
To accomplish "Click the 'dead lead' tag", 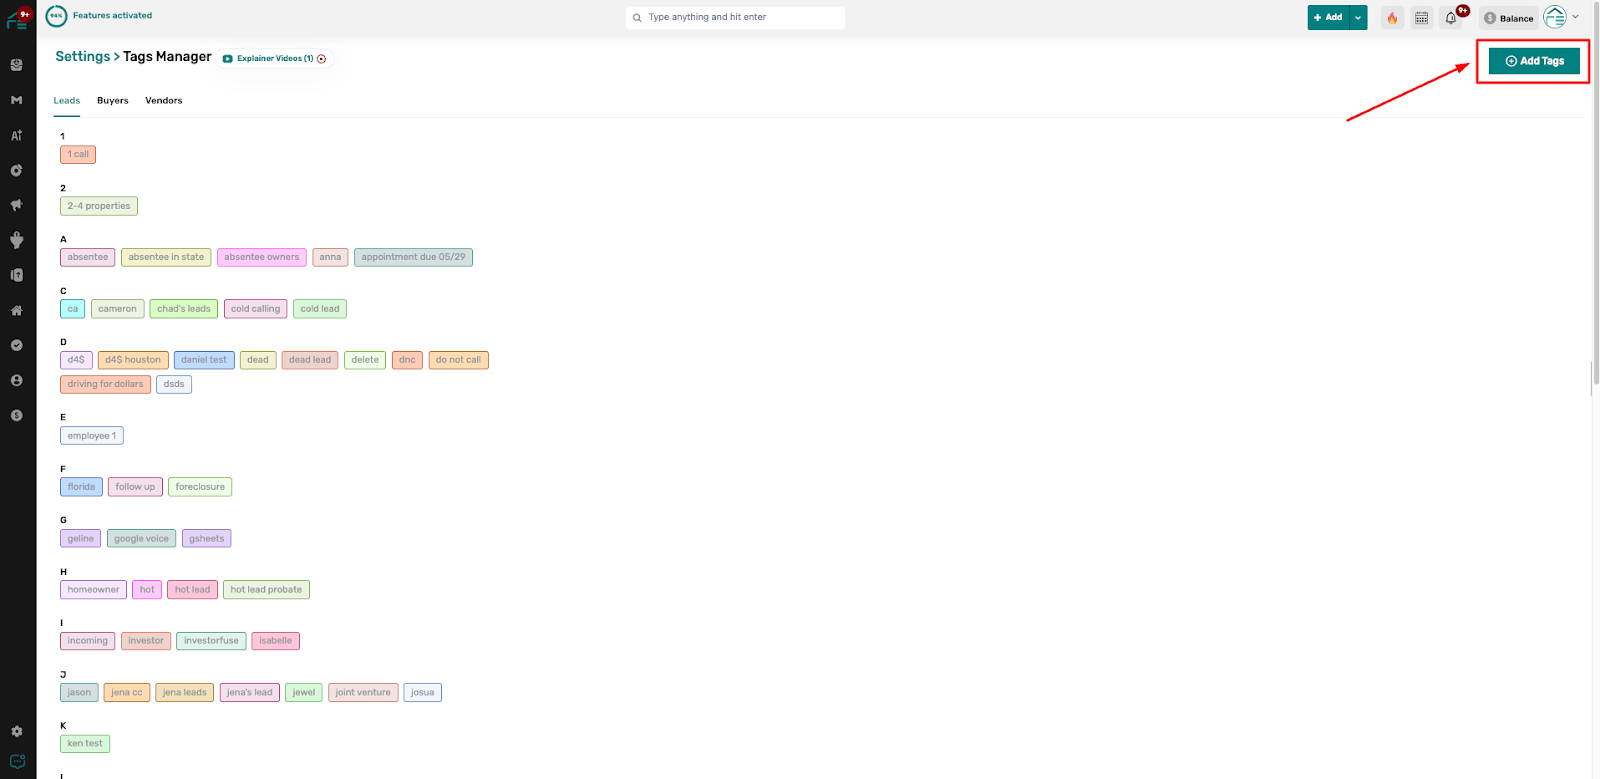I will tap(310, 360).
